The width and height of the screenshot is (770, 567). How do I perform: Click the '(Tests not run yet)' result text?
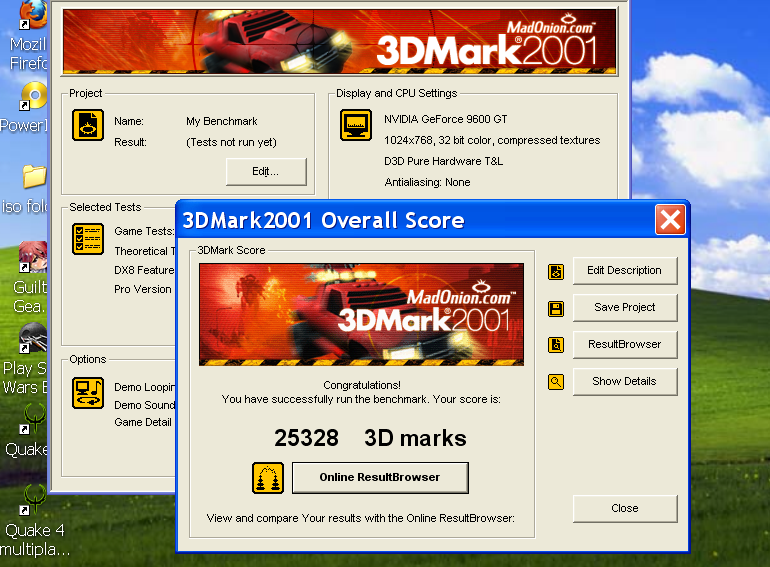coord(231,142)
